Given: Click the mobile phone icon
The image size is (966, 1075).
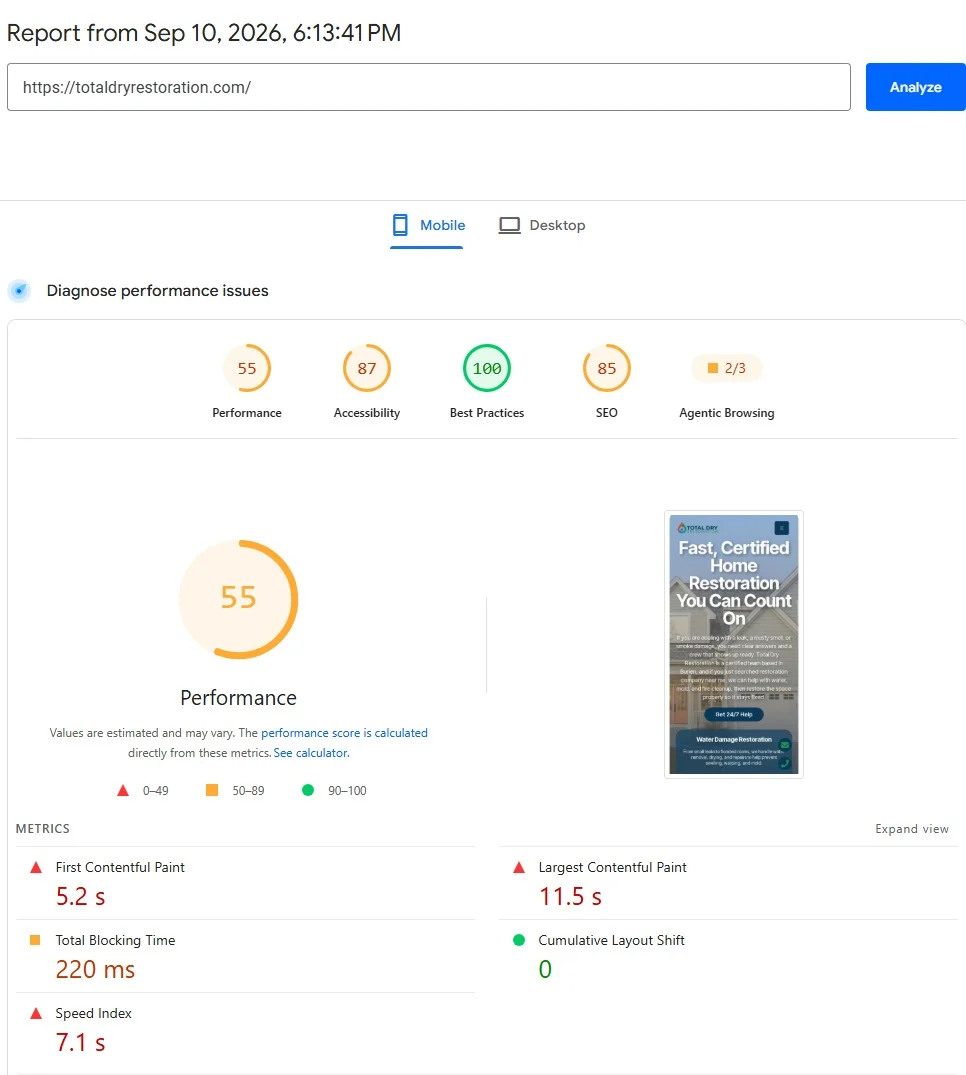Looking at the screenshot, I should click(x=400, y=226).
